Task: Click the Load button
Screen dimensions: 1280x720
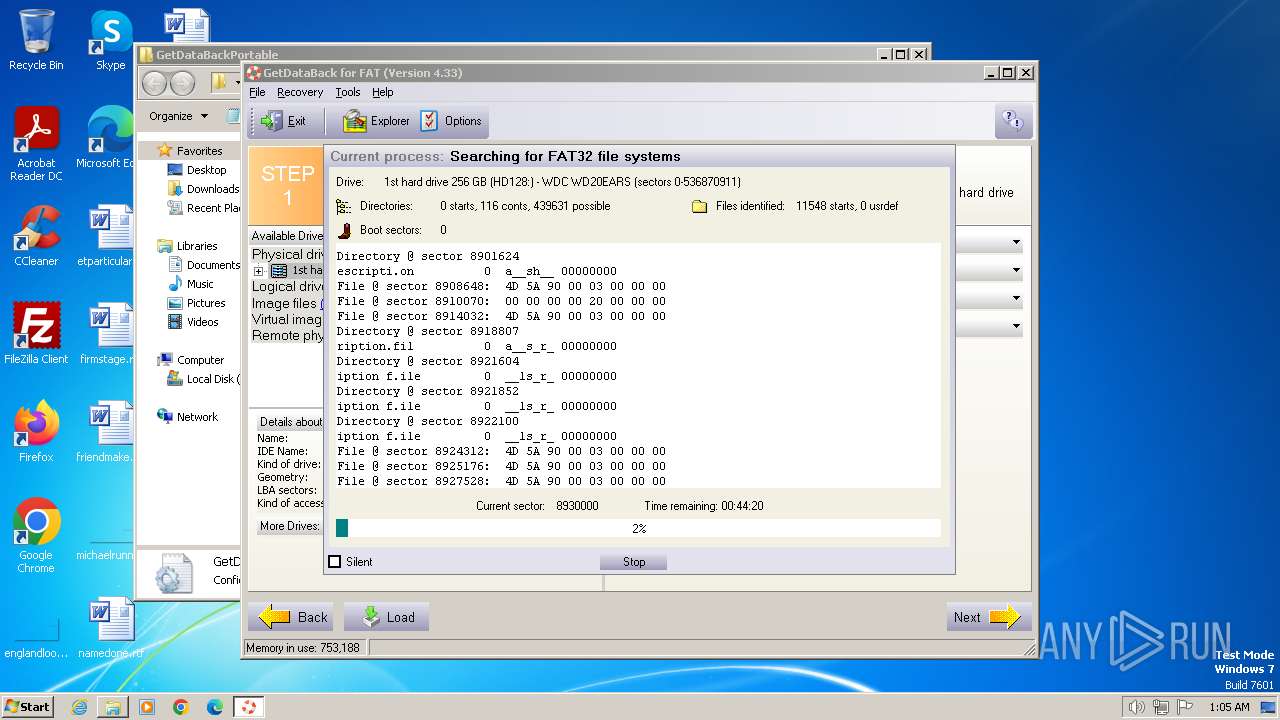Action: coord(386,617)
